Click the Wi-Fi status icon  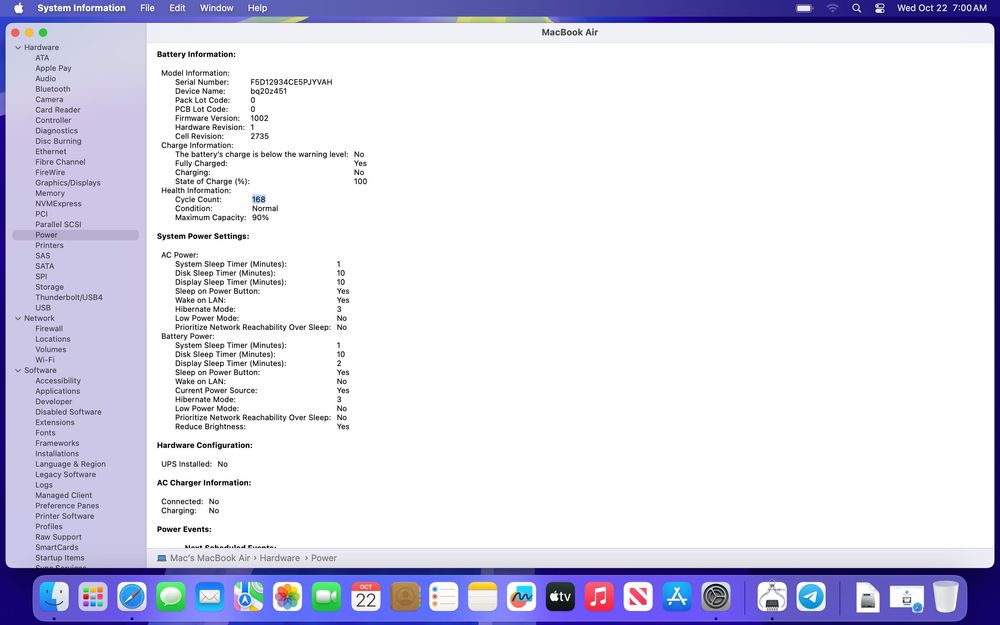[832, 8]
